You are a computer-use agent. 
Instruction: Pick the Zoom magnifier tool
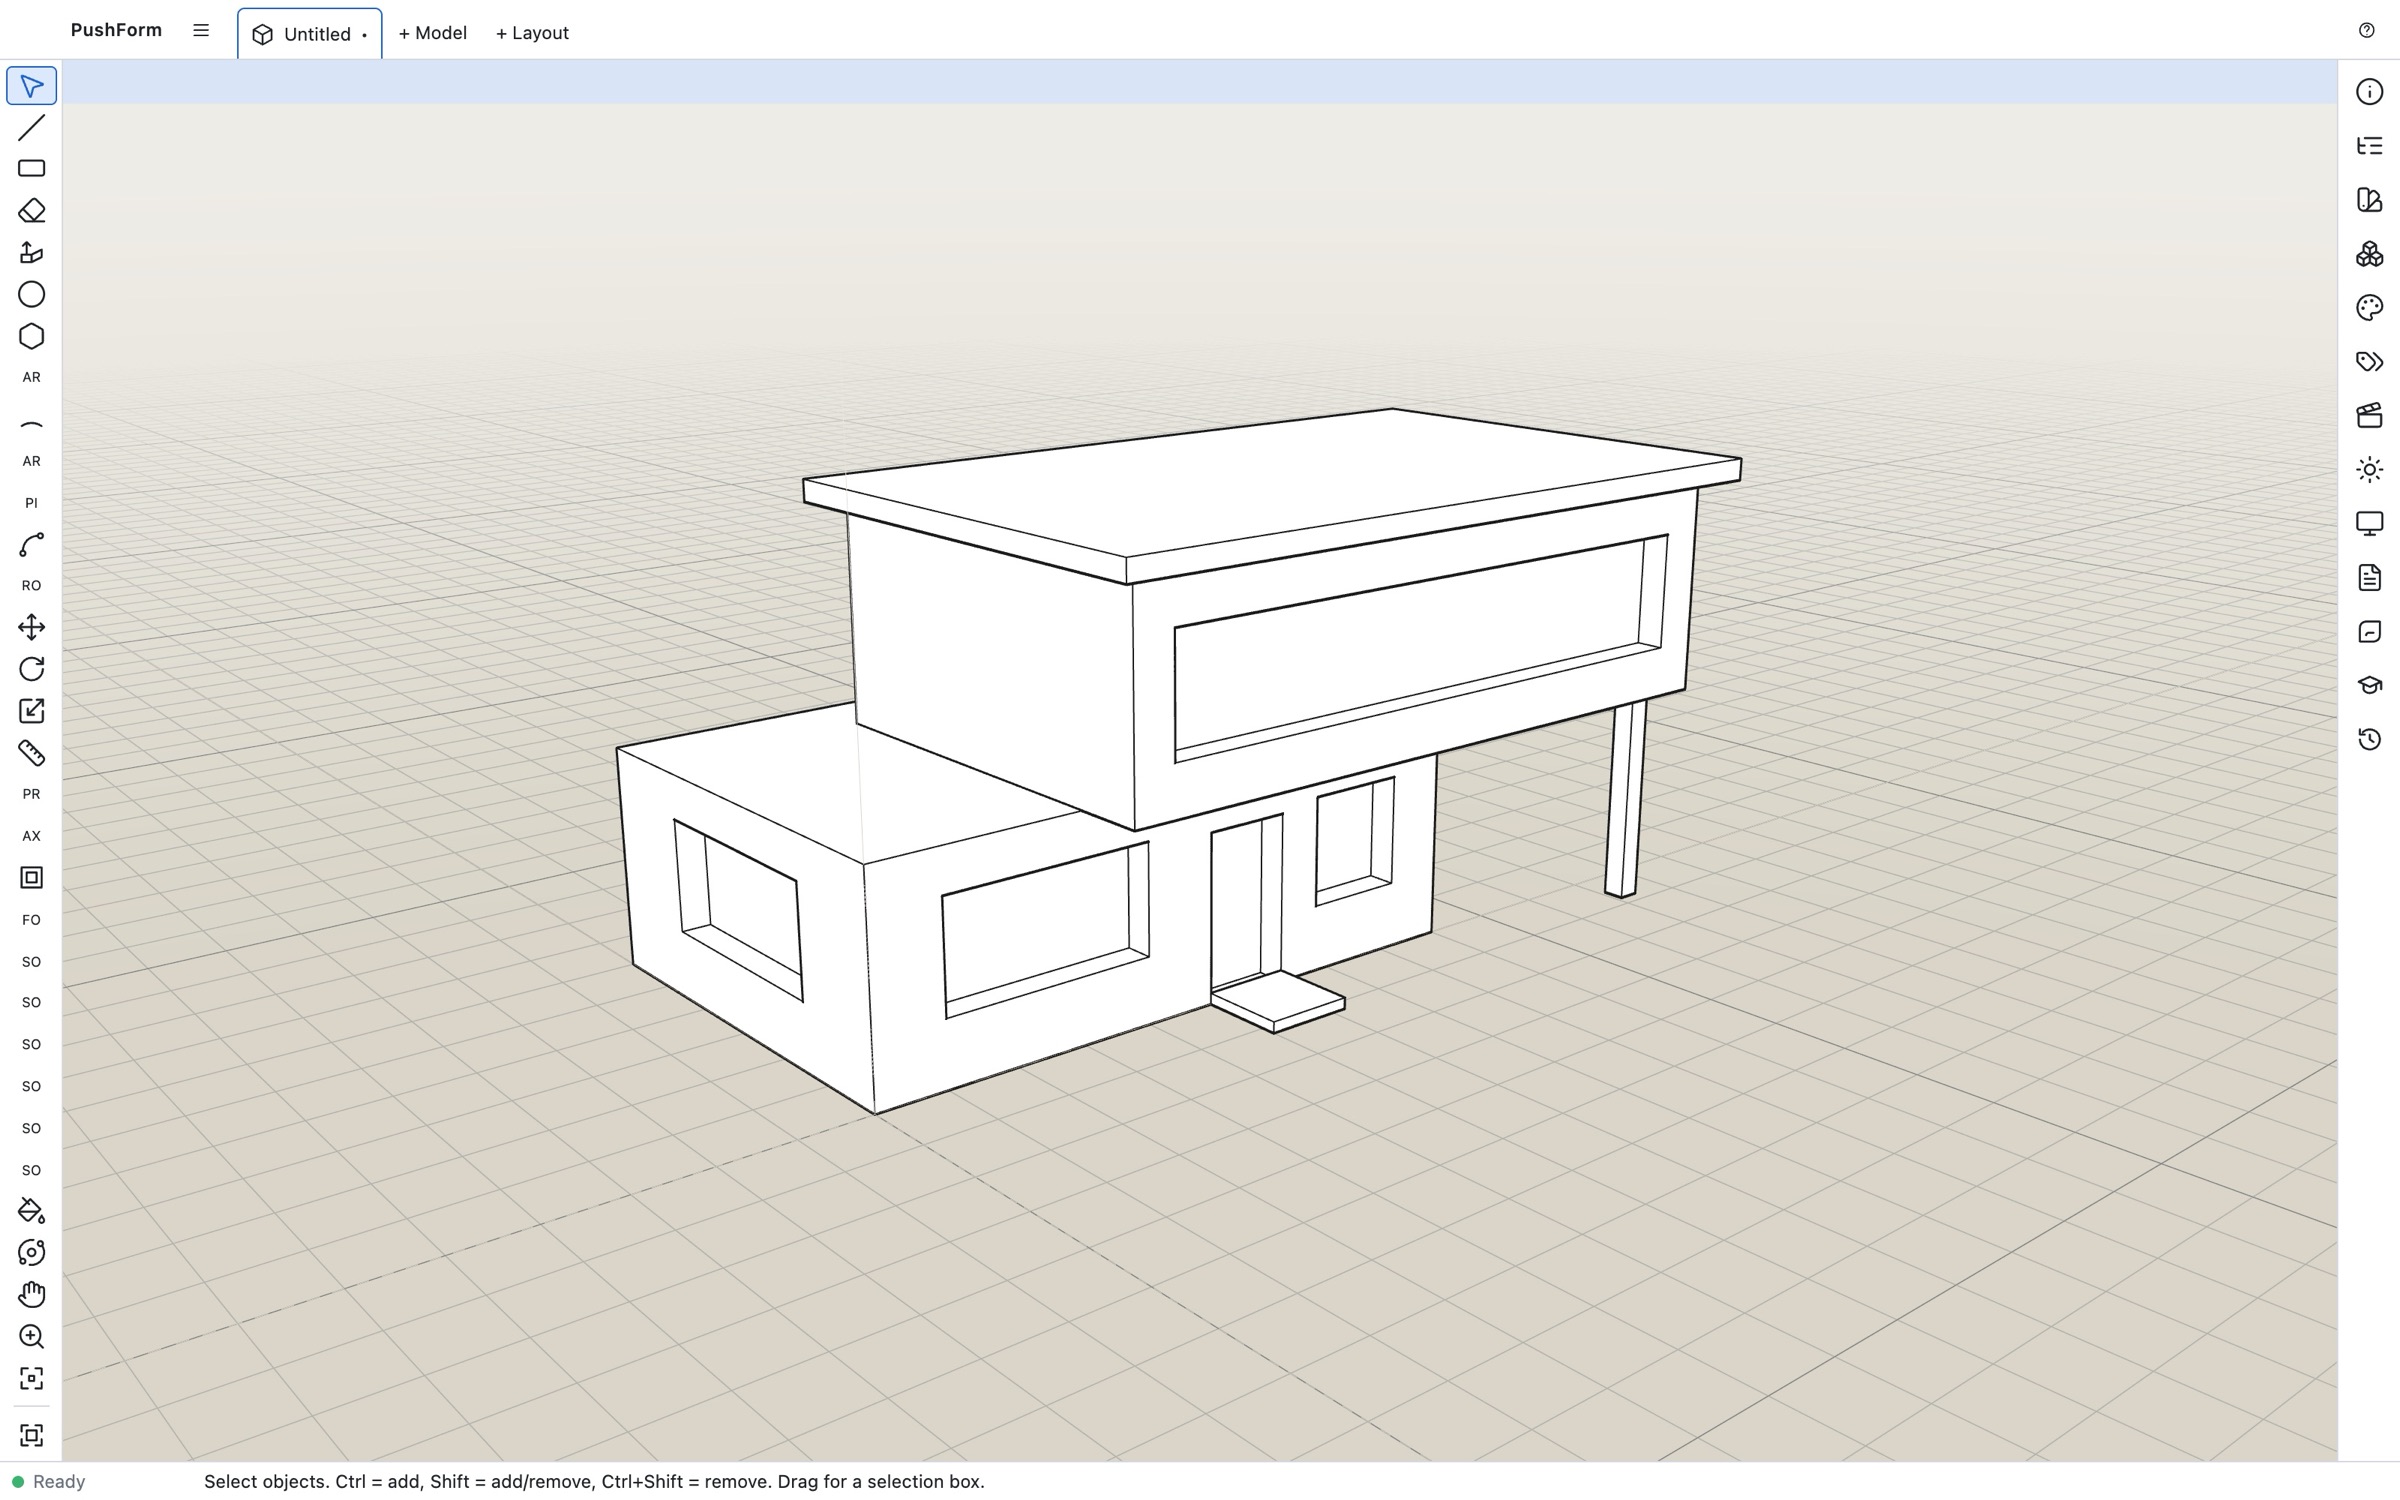pyautogui.click(x=31, y=1337)
